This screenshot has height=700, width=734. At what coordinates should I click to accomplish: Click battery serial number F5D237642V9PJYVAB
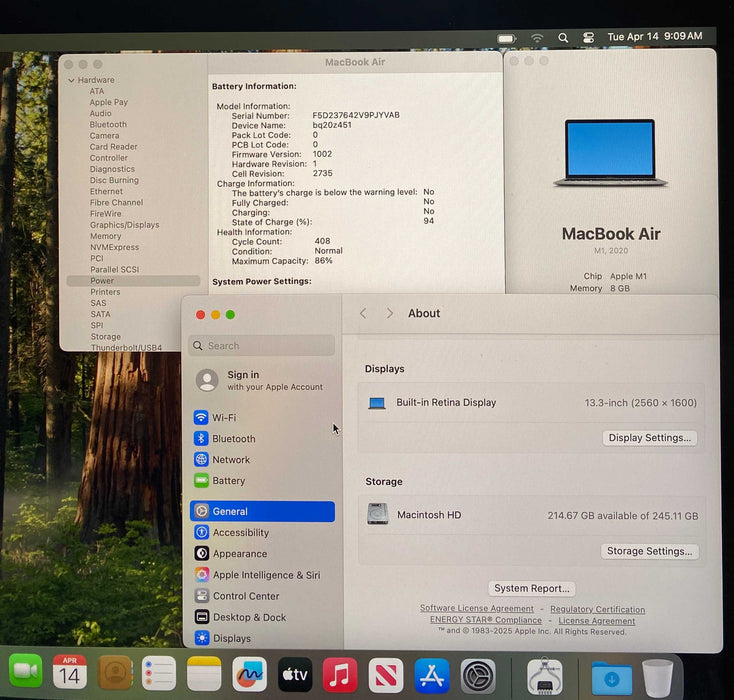coord(356,115)
